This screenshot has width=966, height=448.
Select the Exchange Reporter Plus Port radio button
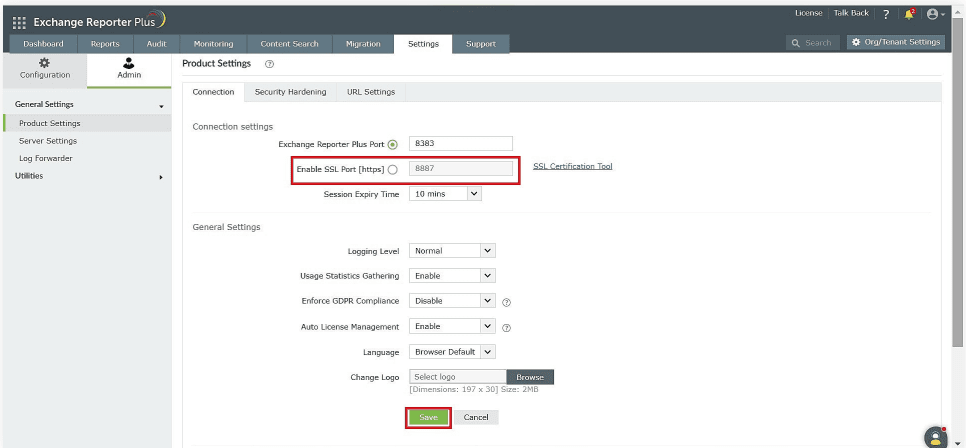(392, 144)
